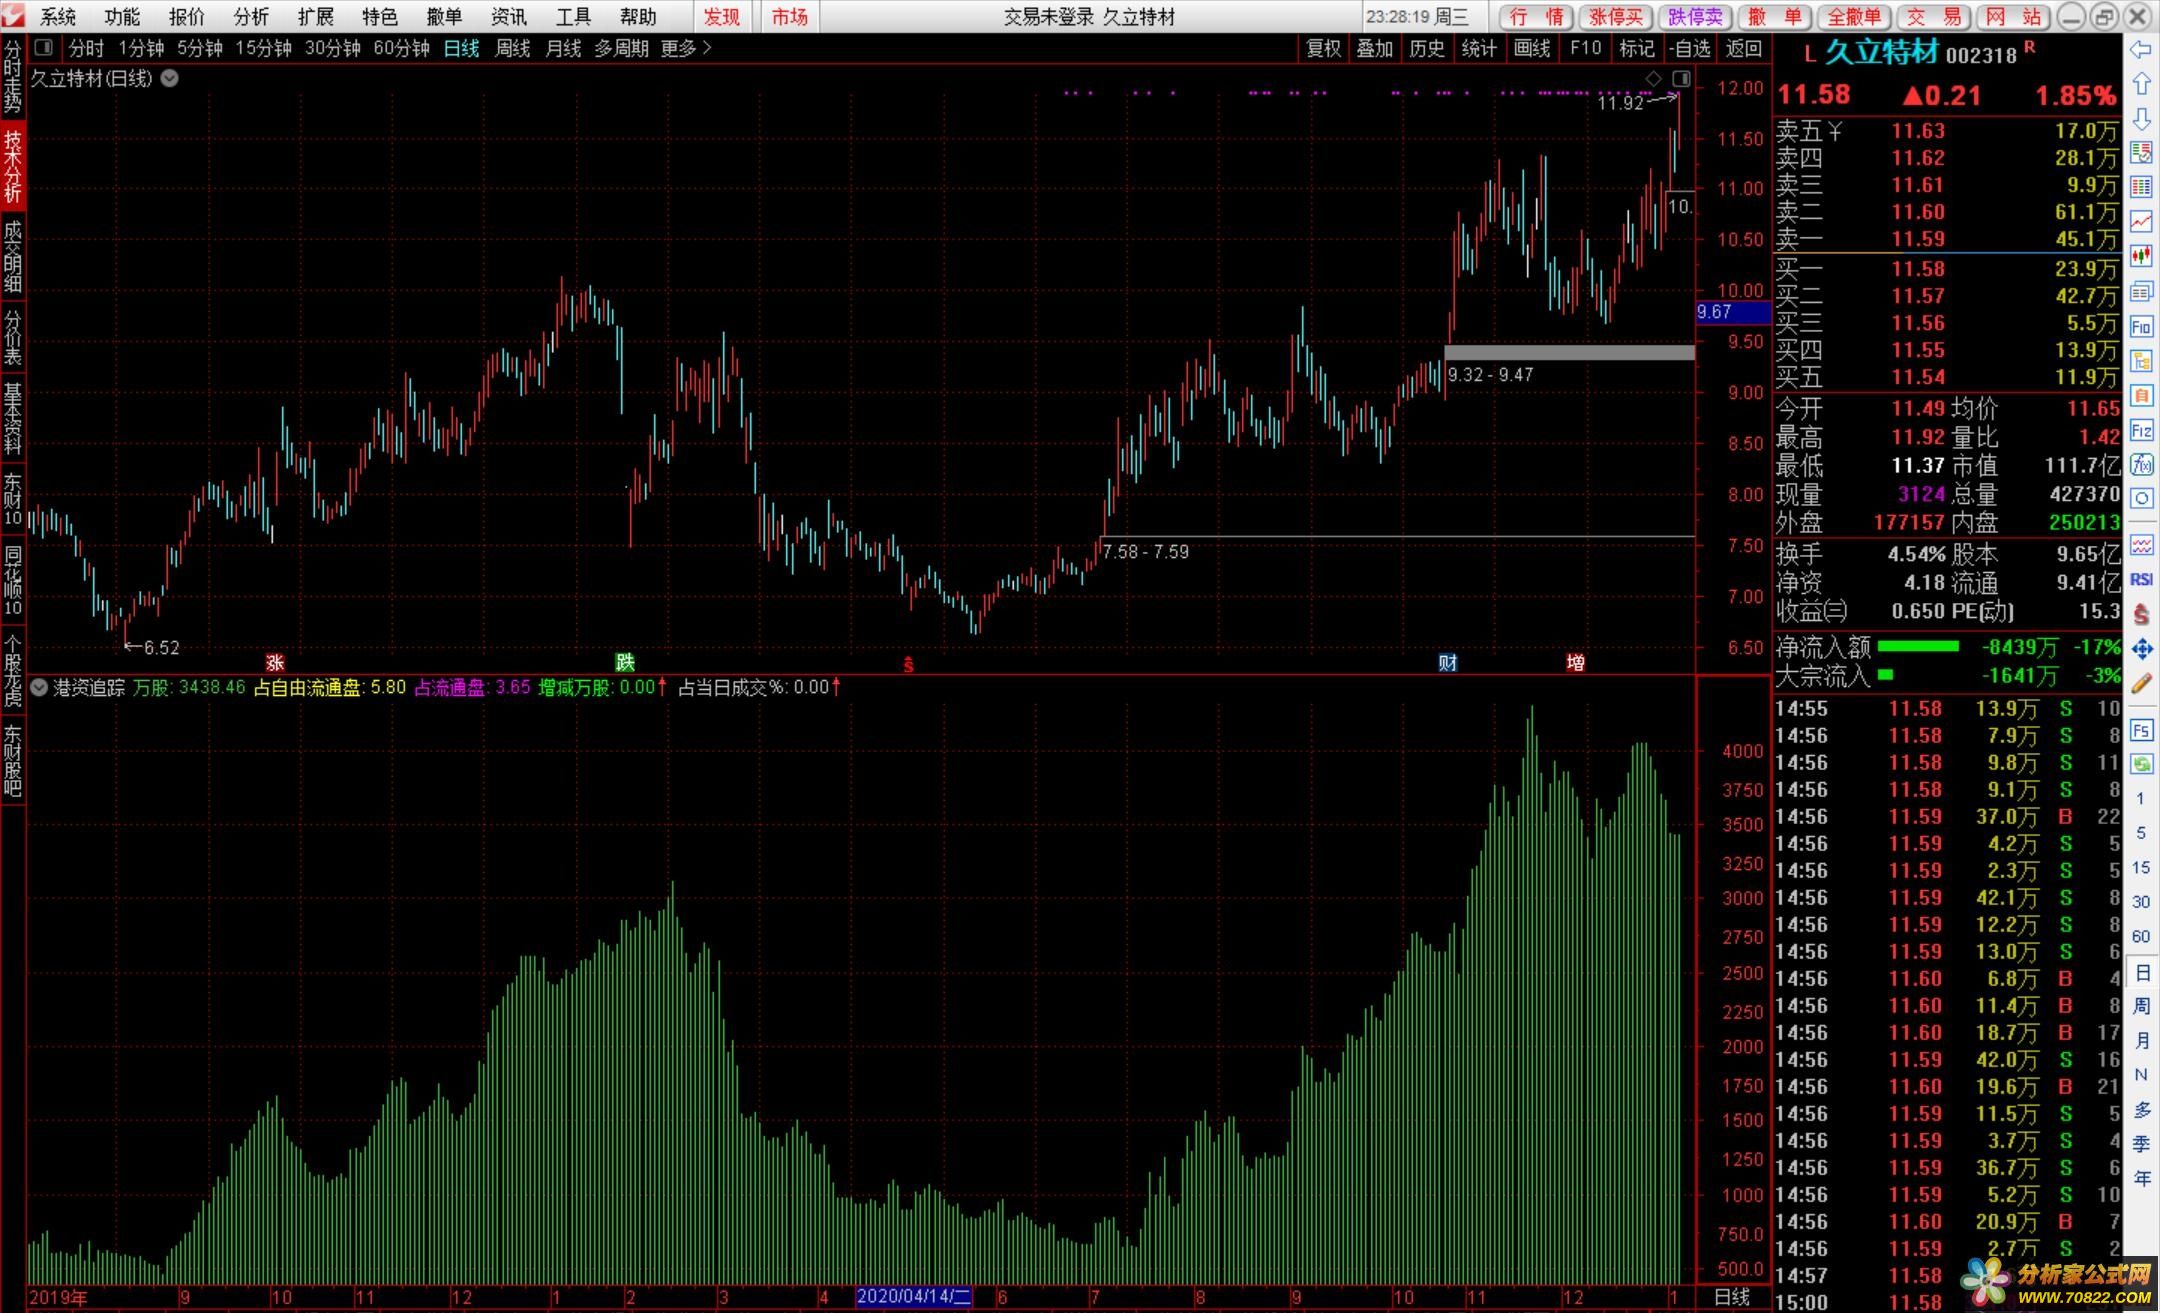
Task: Open the f(x) formula manager icon
Action: (x=2141, y=465)
